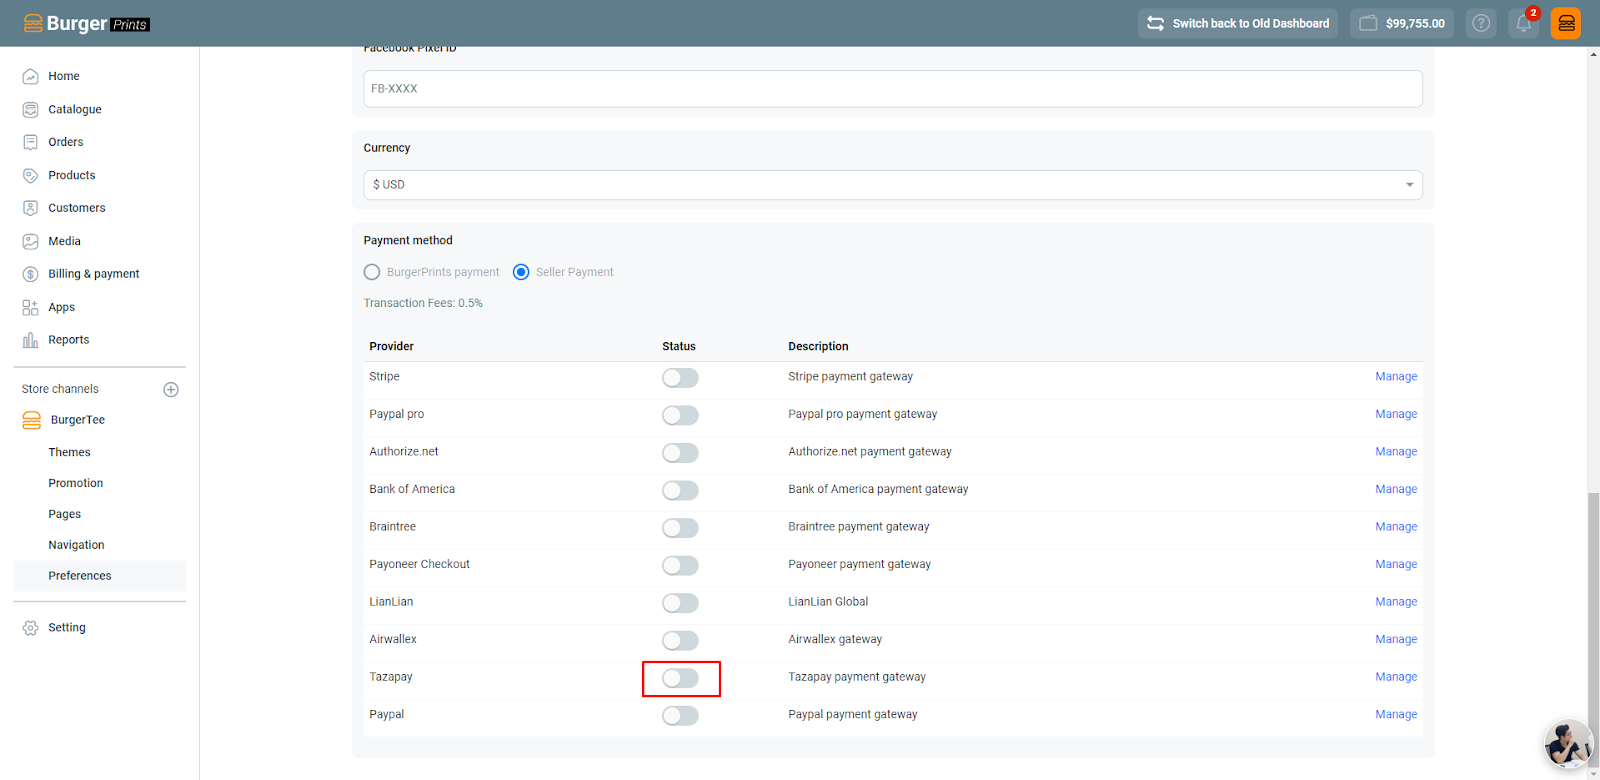Open the orange account avatar menu
The image size is (1600, 780).
tap(1566, 23)
